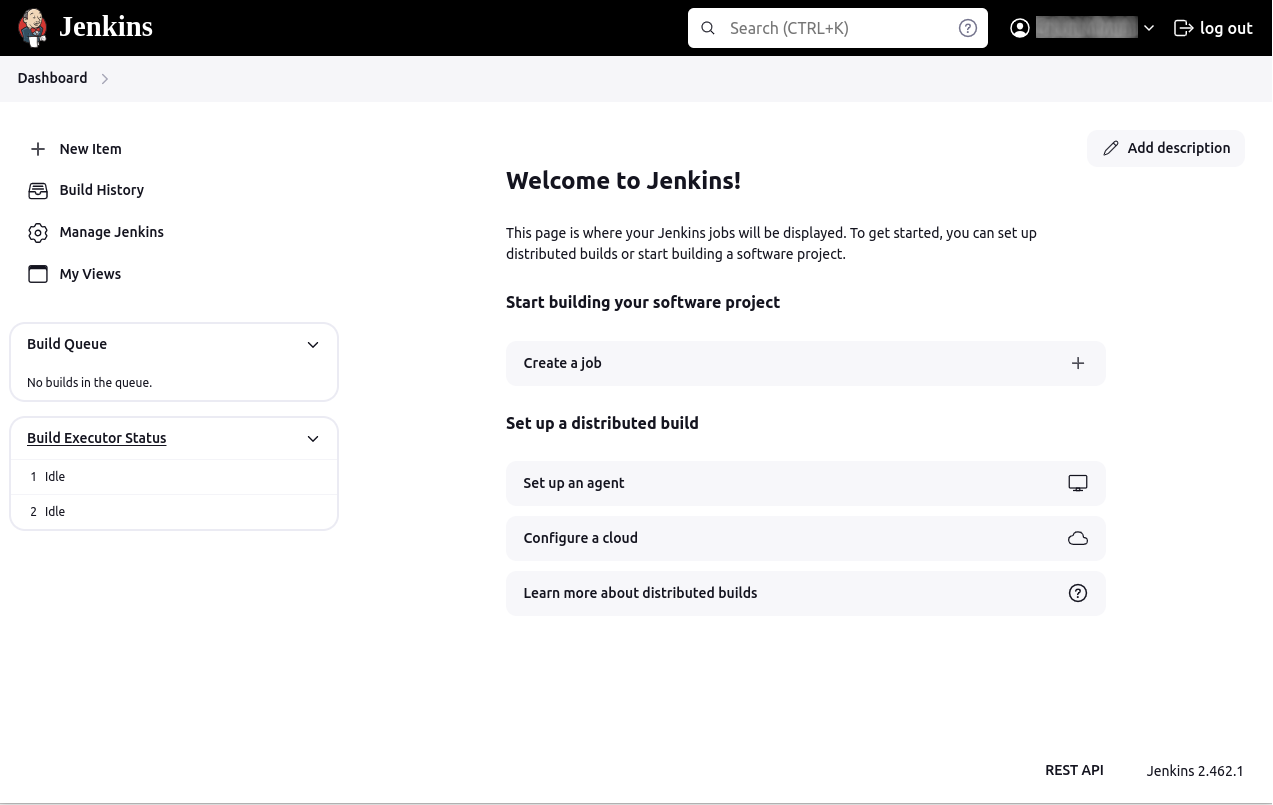Click the plus icon on Create a job

pos(1077,363)
